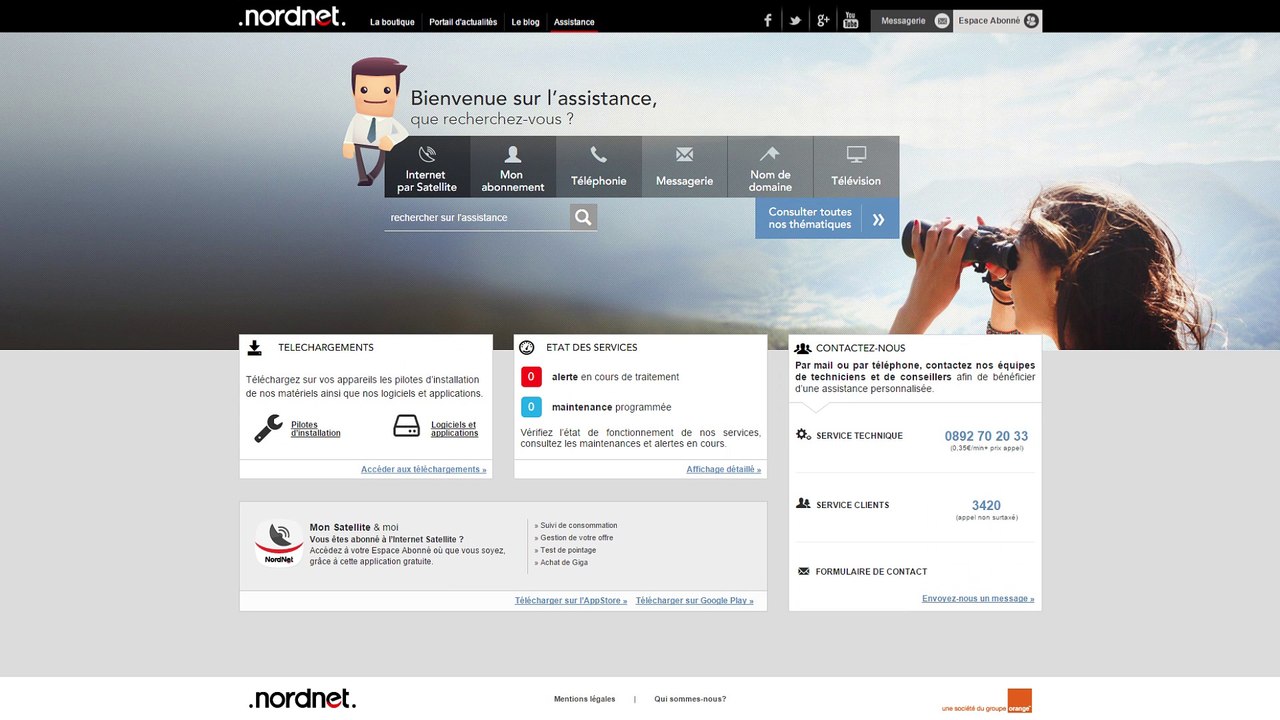Open the Facebook icon in header
This screenshot has height=720, width=1280.
[x=768, y=20]
